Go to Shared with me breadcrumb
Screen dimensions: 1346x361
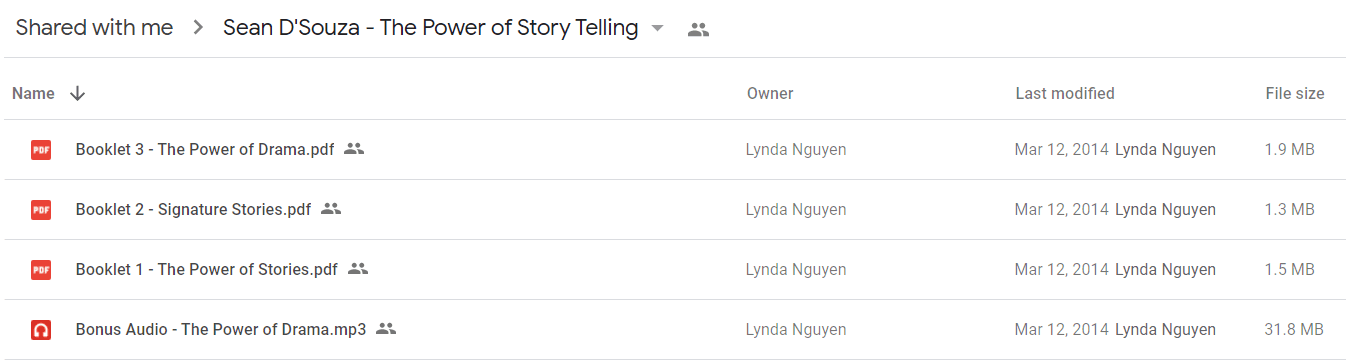coord(94,28)
